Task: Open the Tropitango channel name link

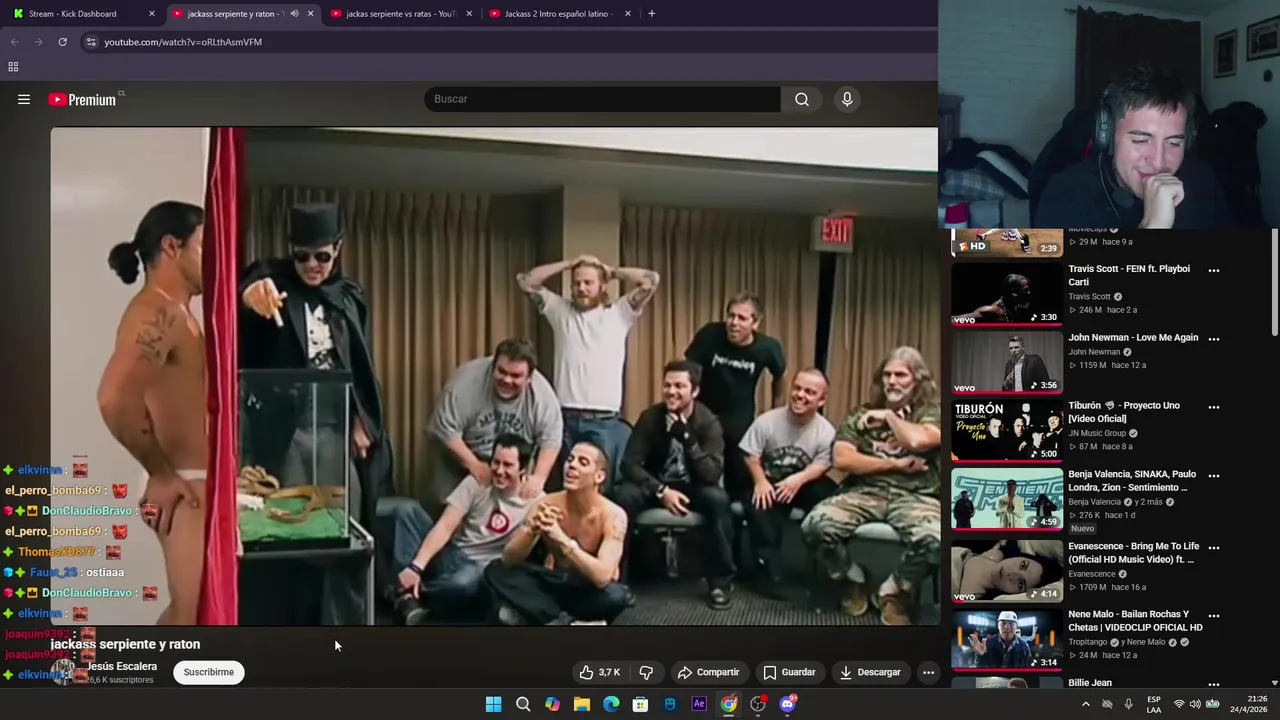Action: (1089, 642)
